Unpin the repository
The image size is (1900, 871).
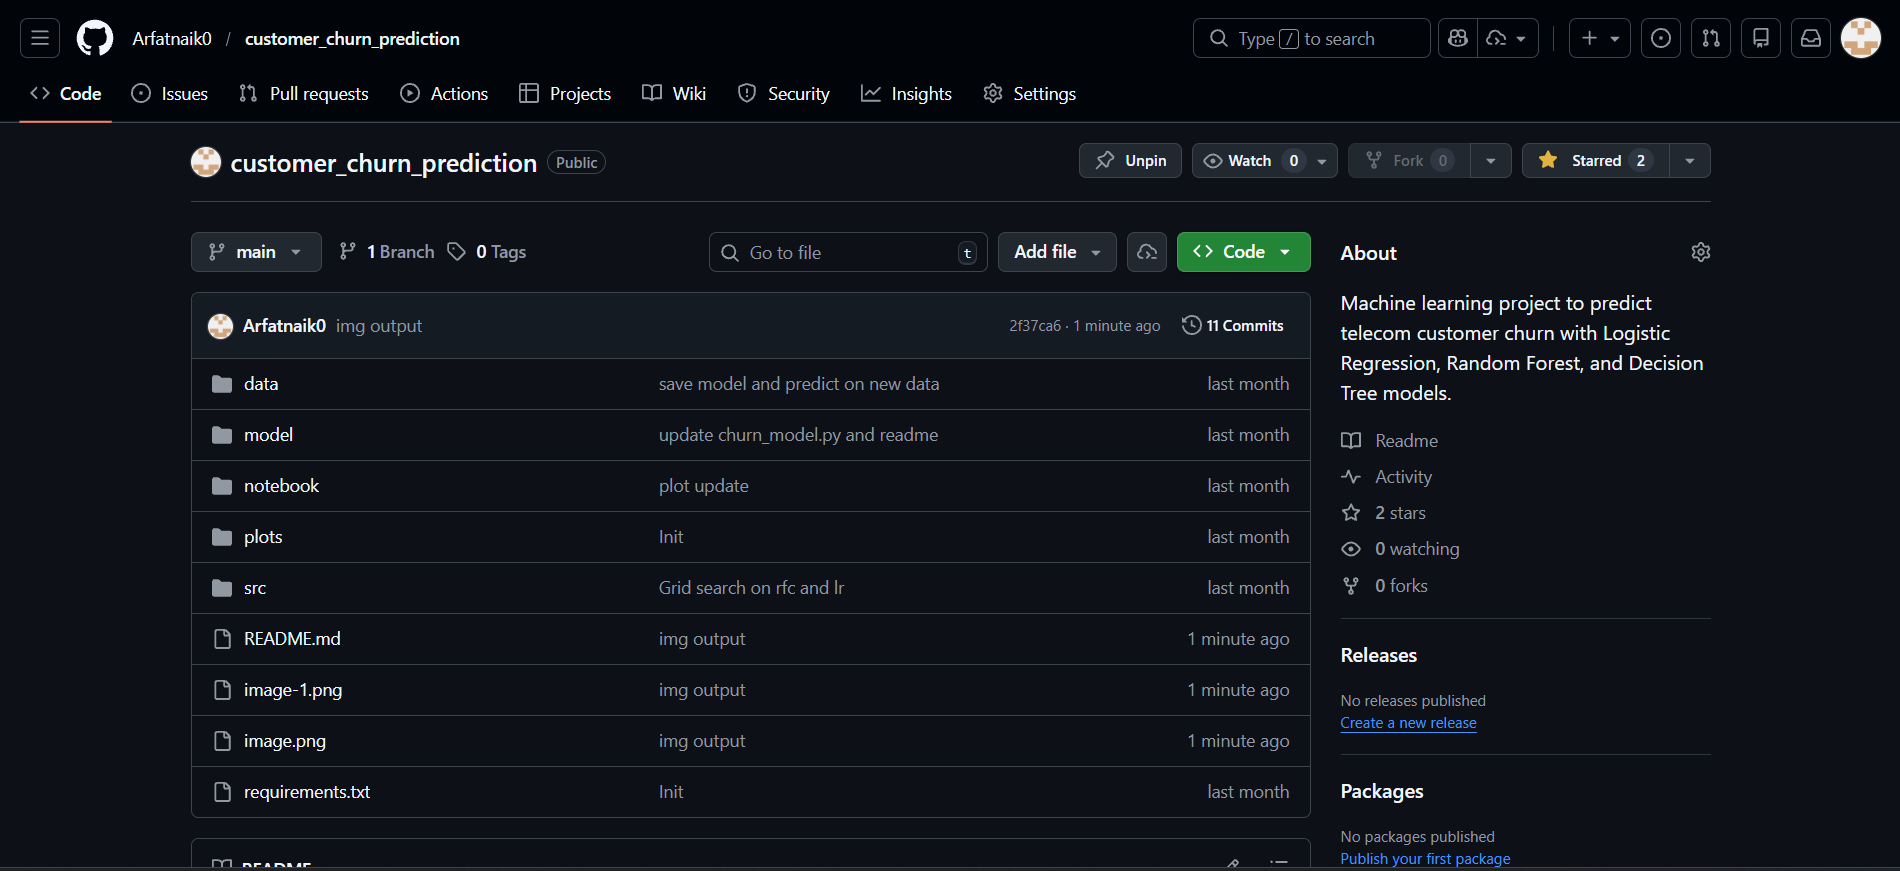[x=1130, y=161]
